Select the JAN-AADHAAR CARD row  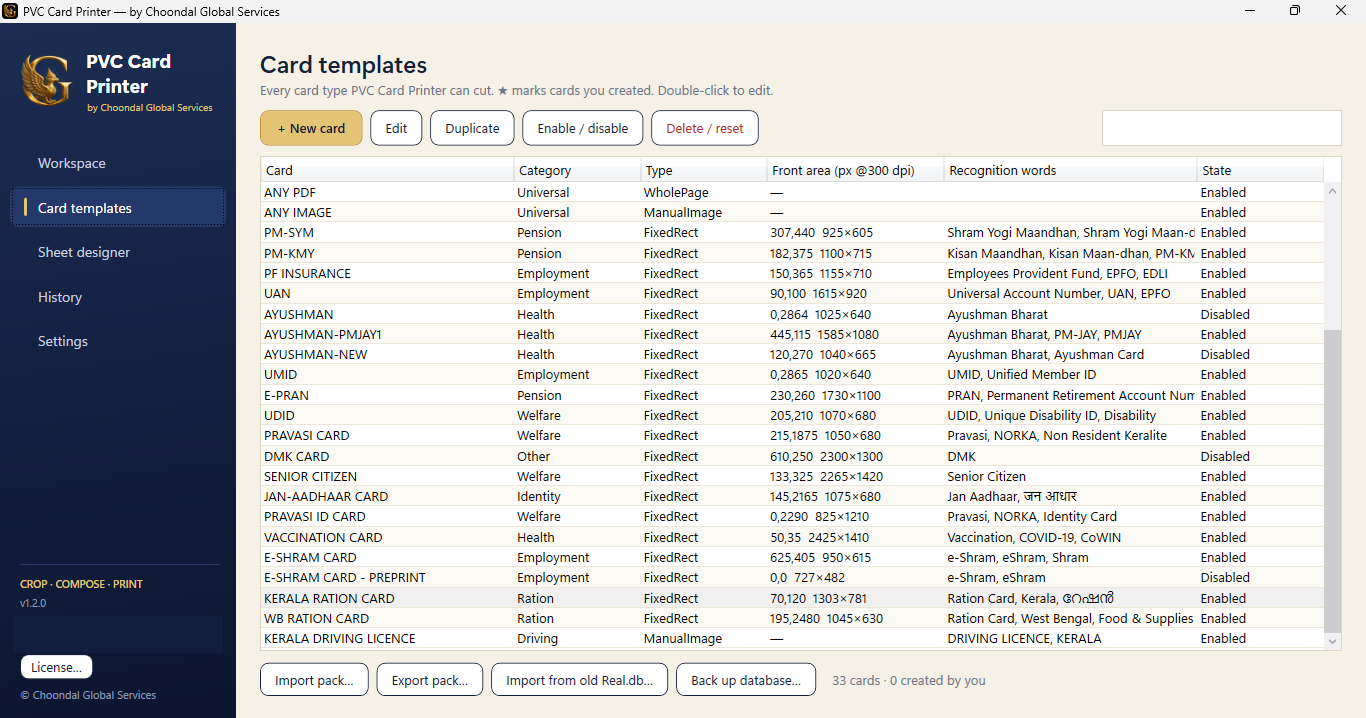click(792, 496)
